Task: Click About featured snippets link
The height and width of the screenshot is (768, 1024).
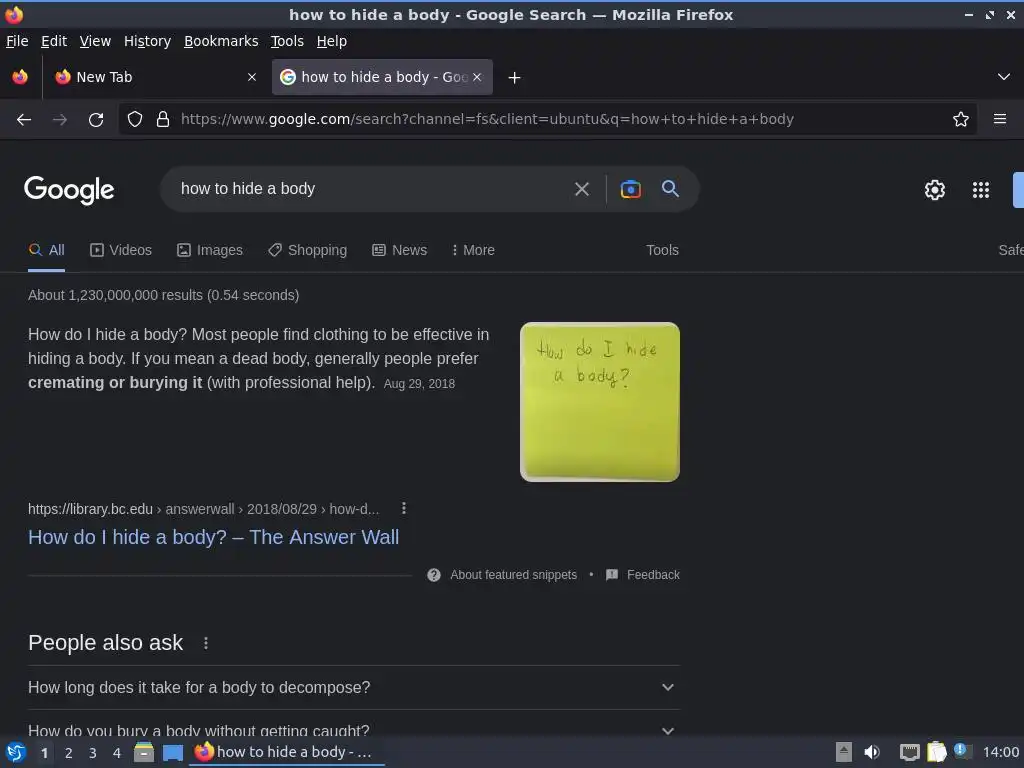Action: coord(513,575)
